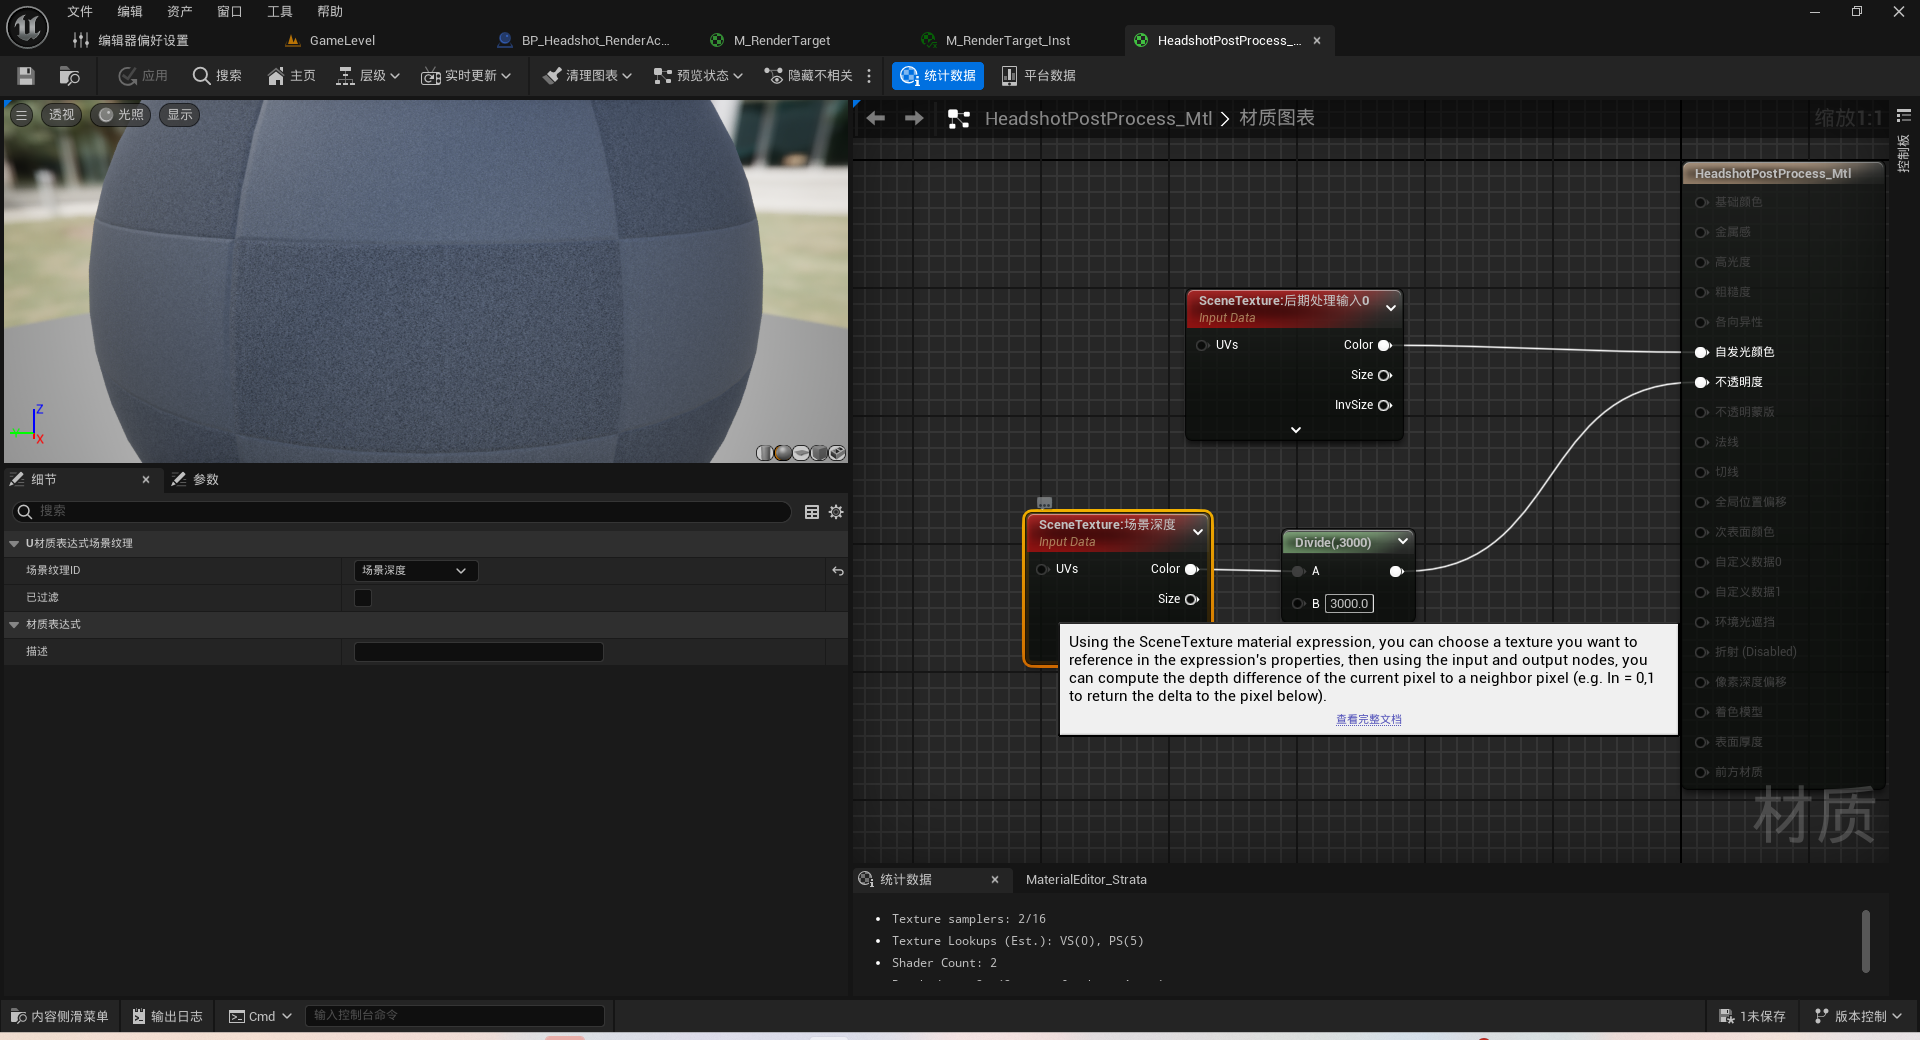Screen dimensions: 1920x1040
Task: Navigate forward in the graph history
Action: coord(914,118)
